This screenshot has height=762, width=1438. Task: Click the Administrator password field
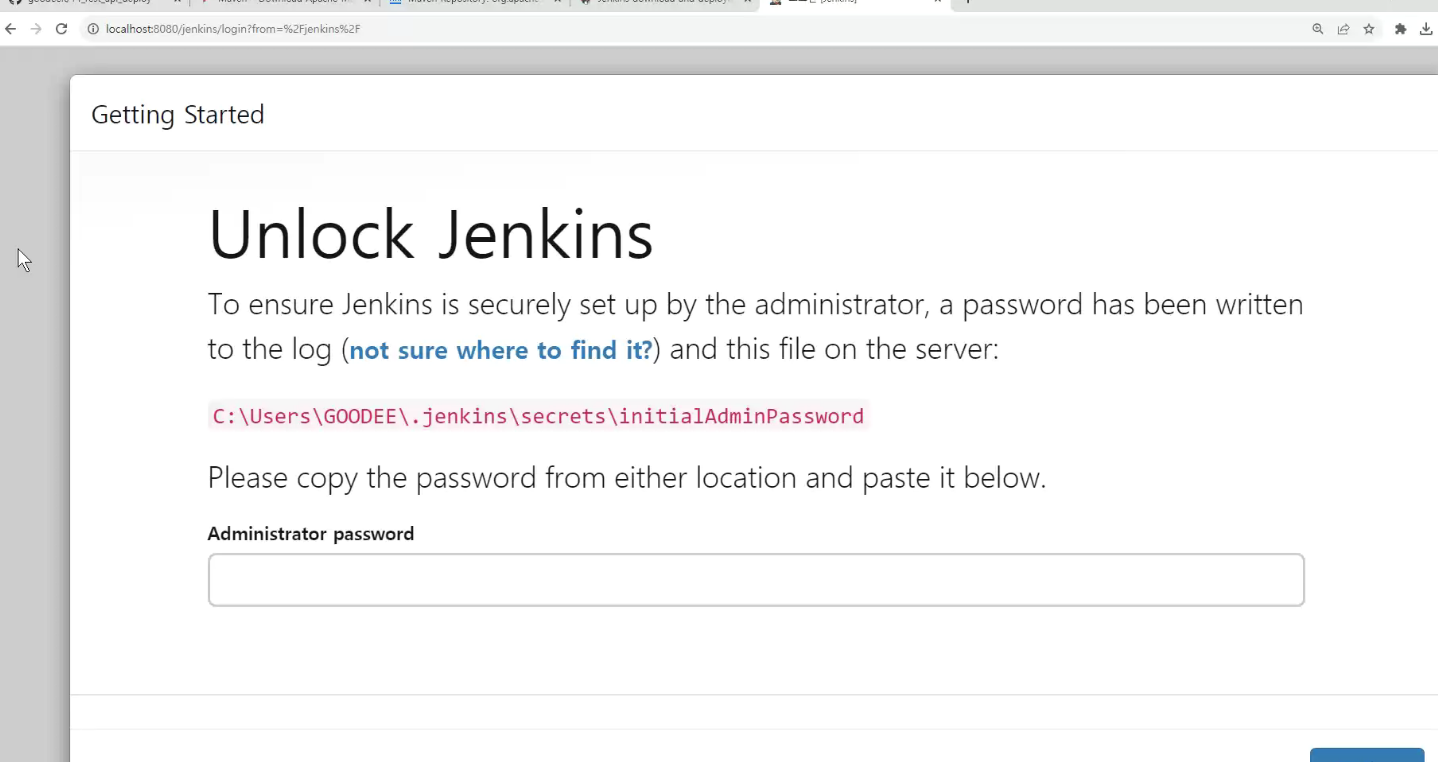click(756, 580)
